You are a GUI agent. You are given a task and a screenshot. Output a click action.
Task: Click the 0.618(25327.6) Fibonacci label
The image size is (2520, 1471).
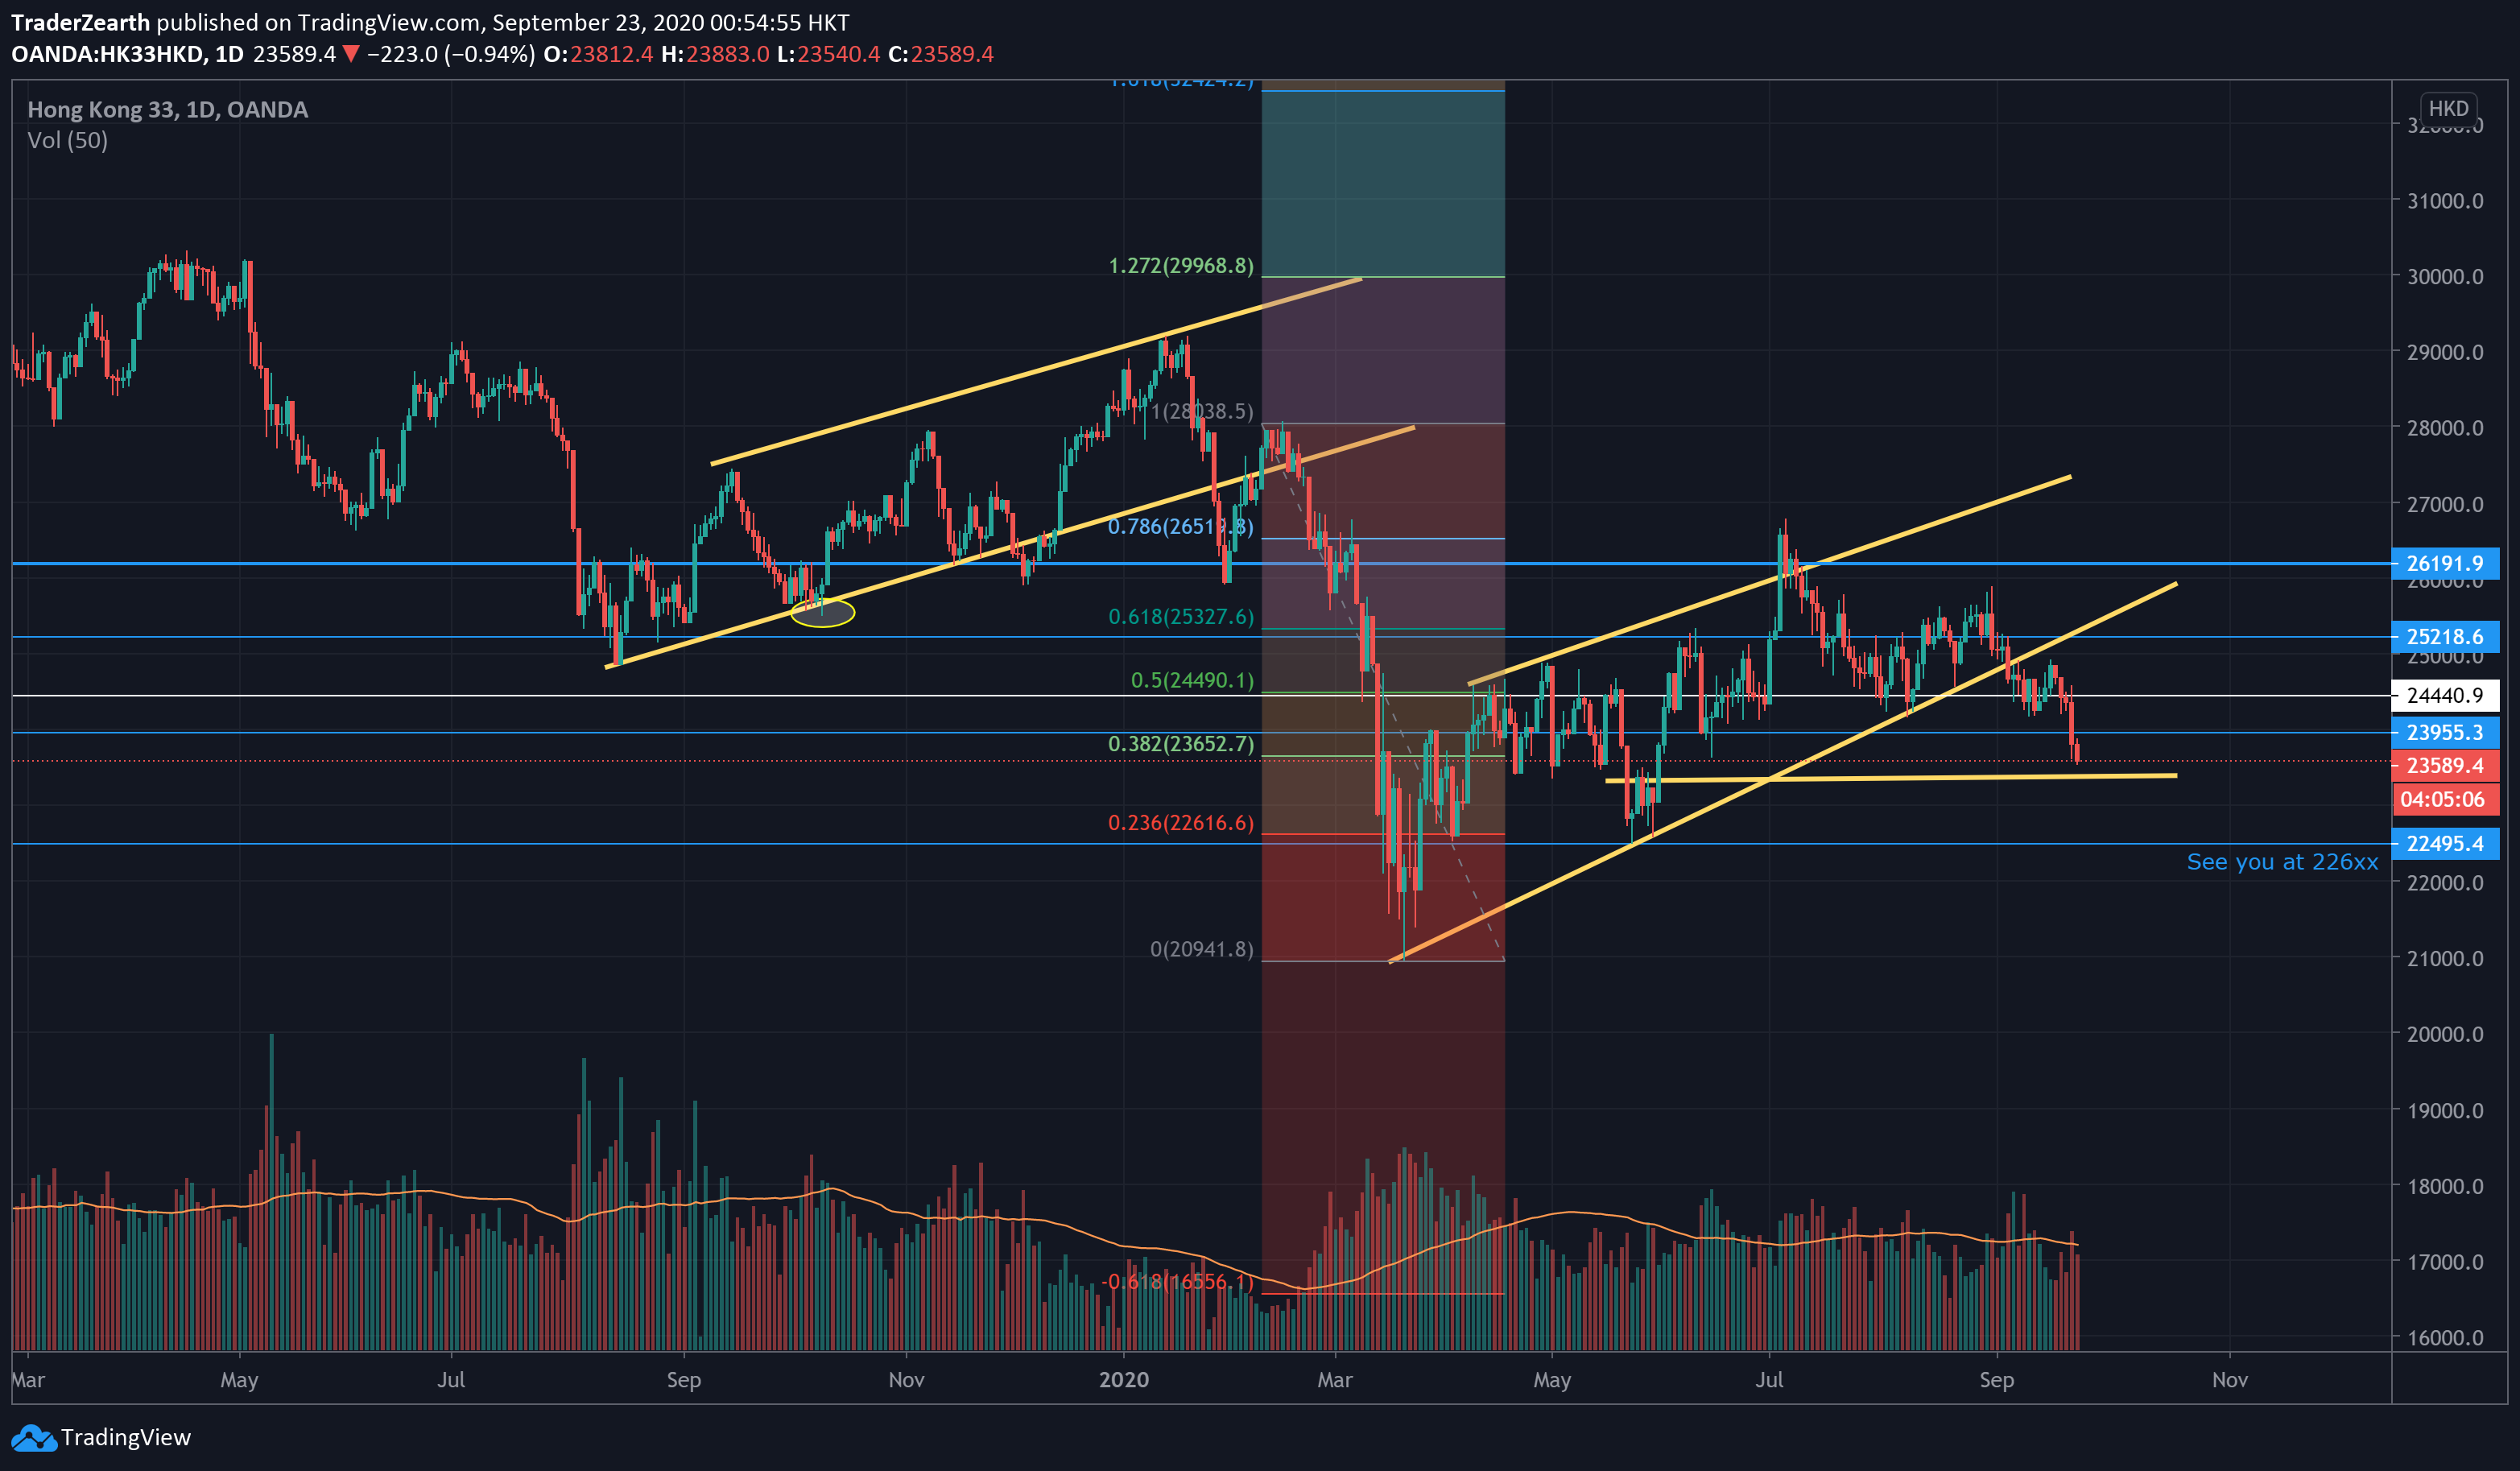click(1180, 617)
